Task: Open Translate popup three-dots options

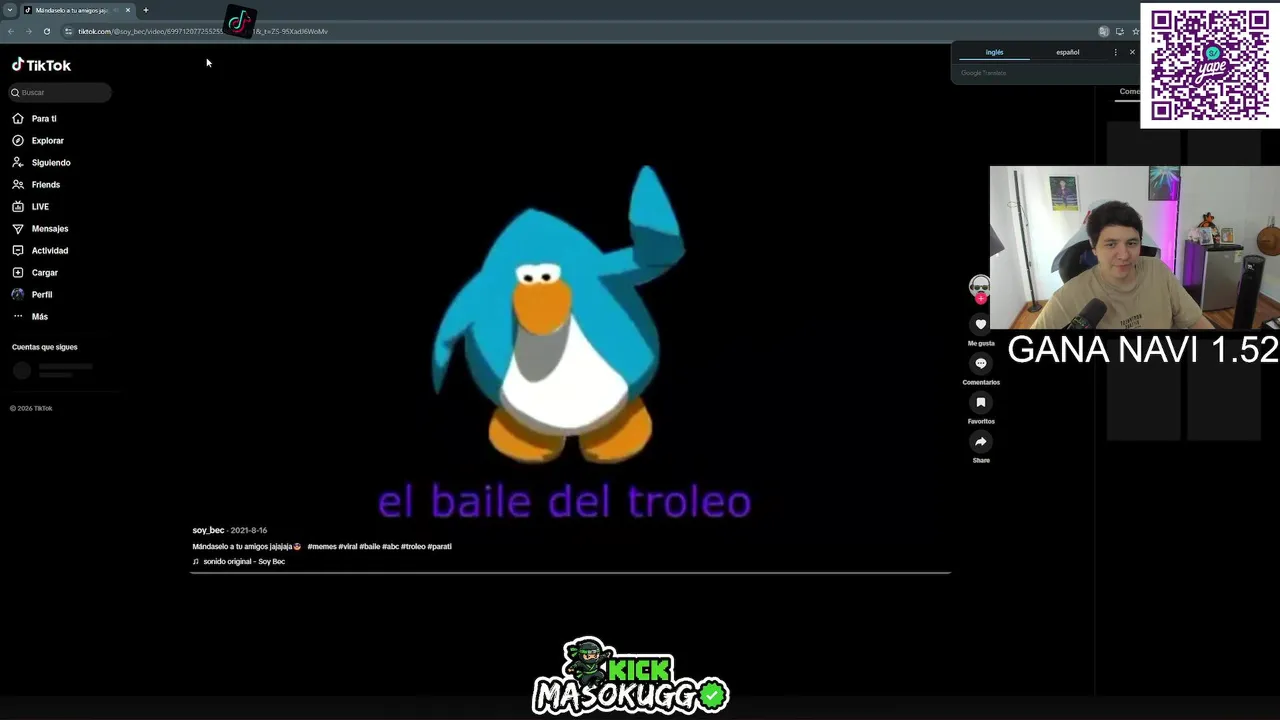Action: (1115, 52)
